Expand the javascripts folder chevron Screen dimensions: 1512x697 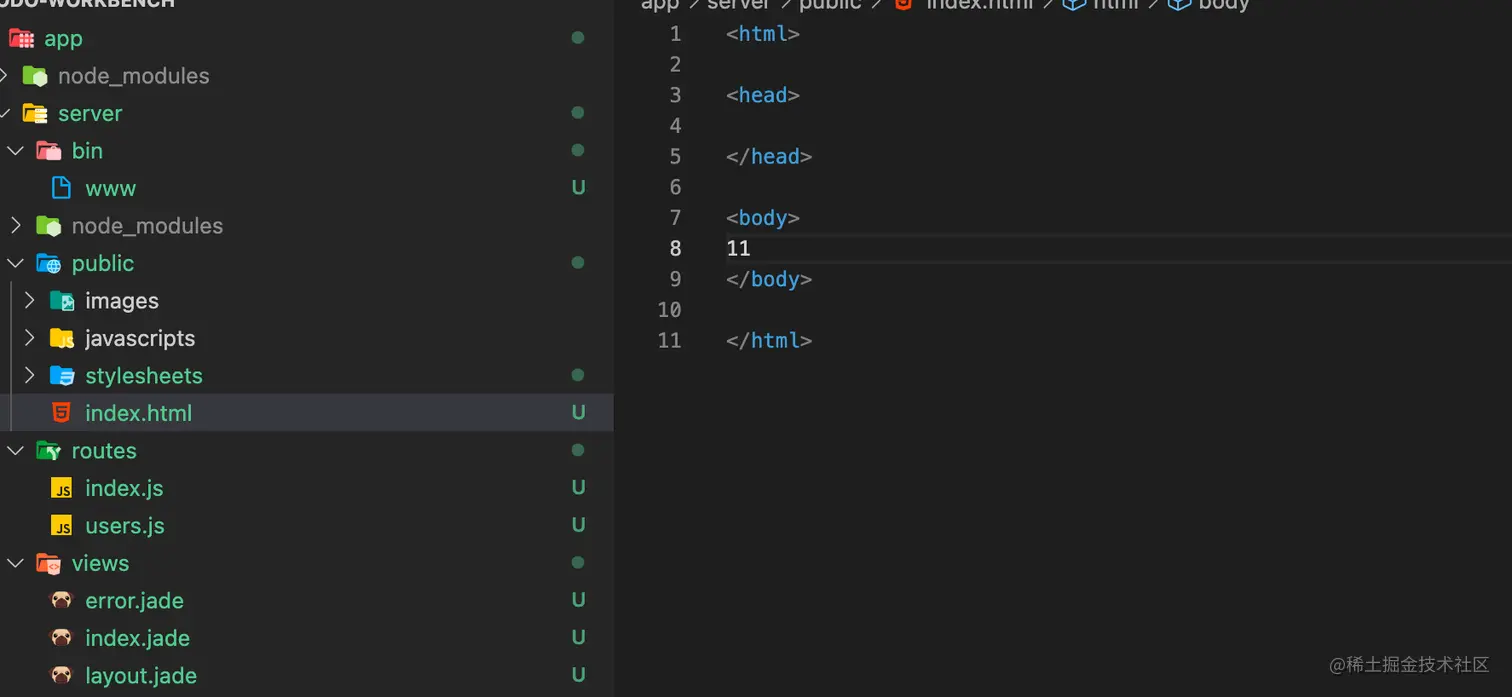[30, 338]
